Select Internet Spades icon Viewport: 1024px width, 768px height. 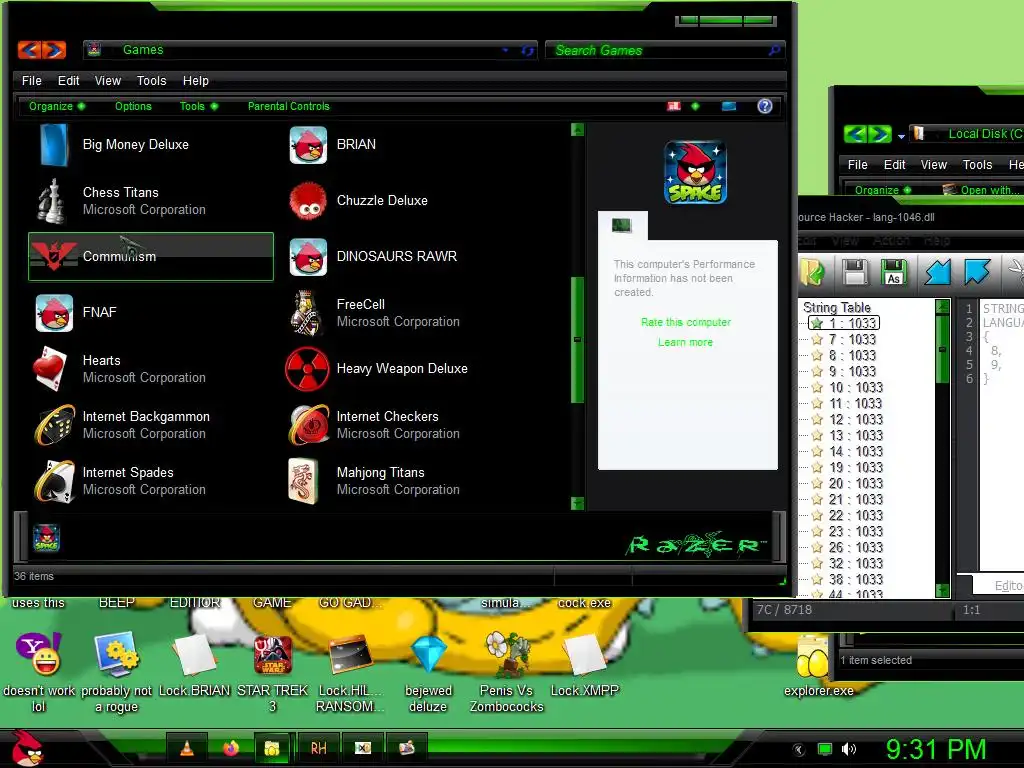[x=55, y=481]
